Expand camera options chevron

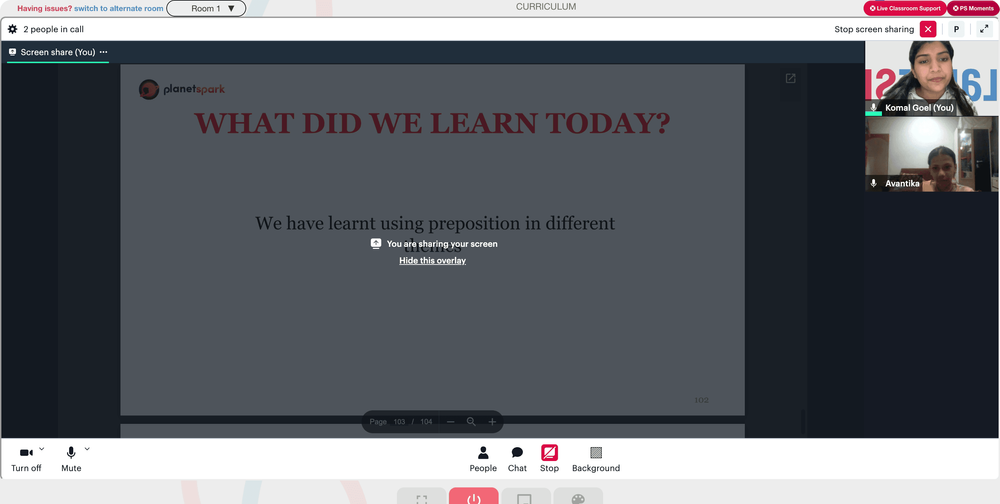pyautogui.click(x=42, y=449)
